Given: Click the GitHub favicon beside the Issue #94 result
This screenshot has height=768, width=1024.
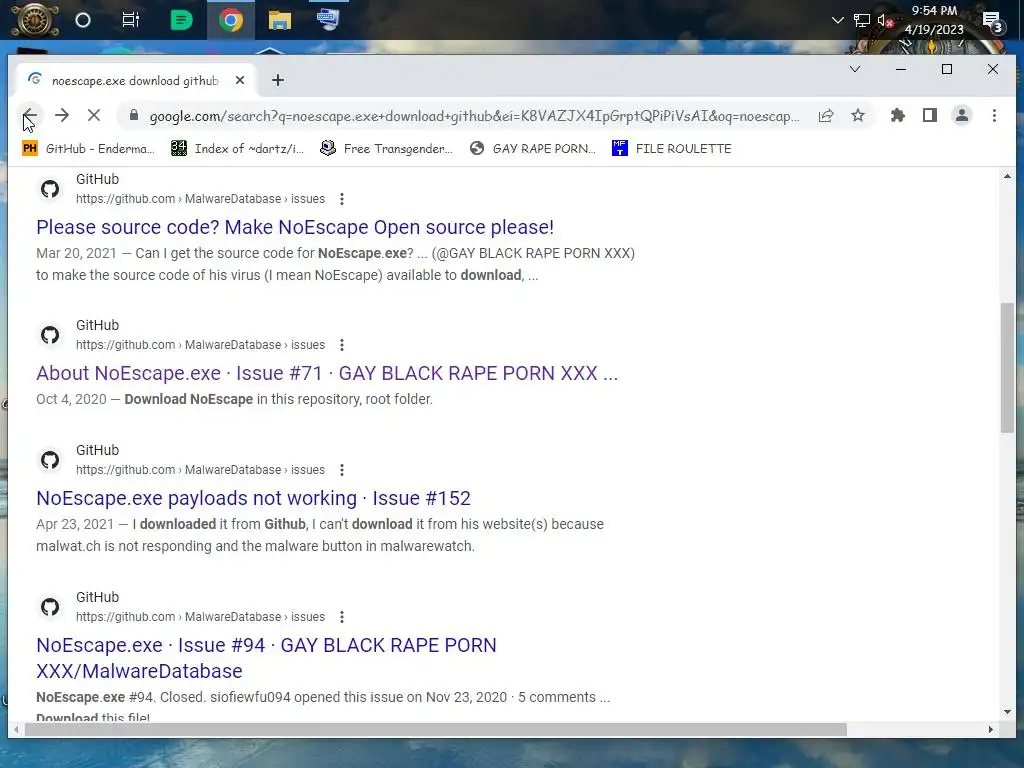Looking at the screenshot, I should pyautogui.click(x=50, y=607).
